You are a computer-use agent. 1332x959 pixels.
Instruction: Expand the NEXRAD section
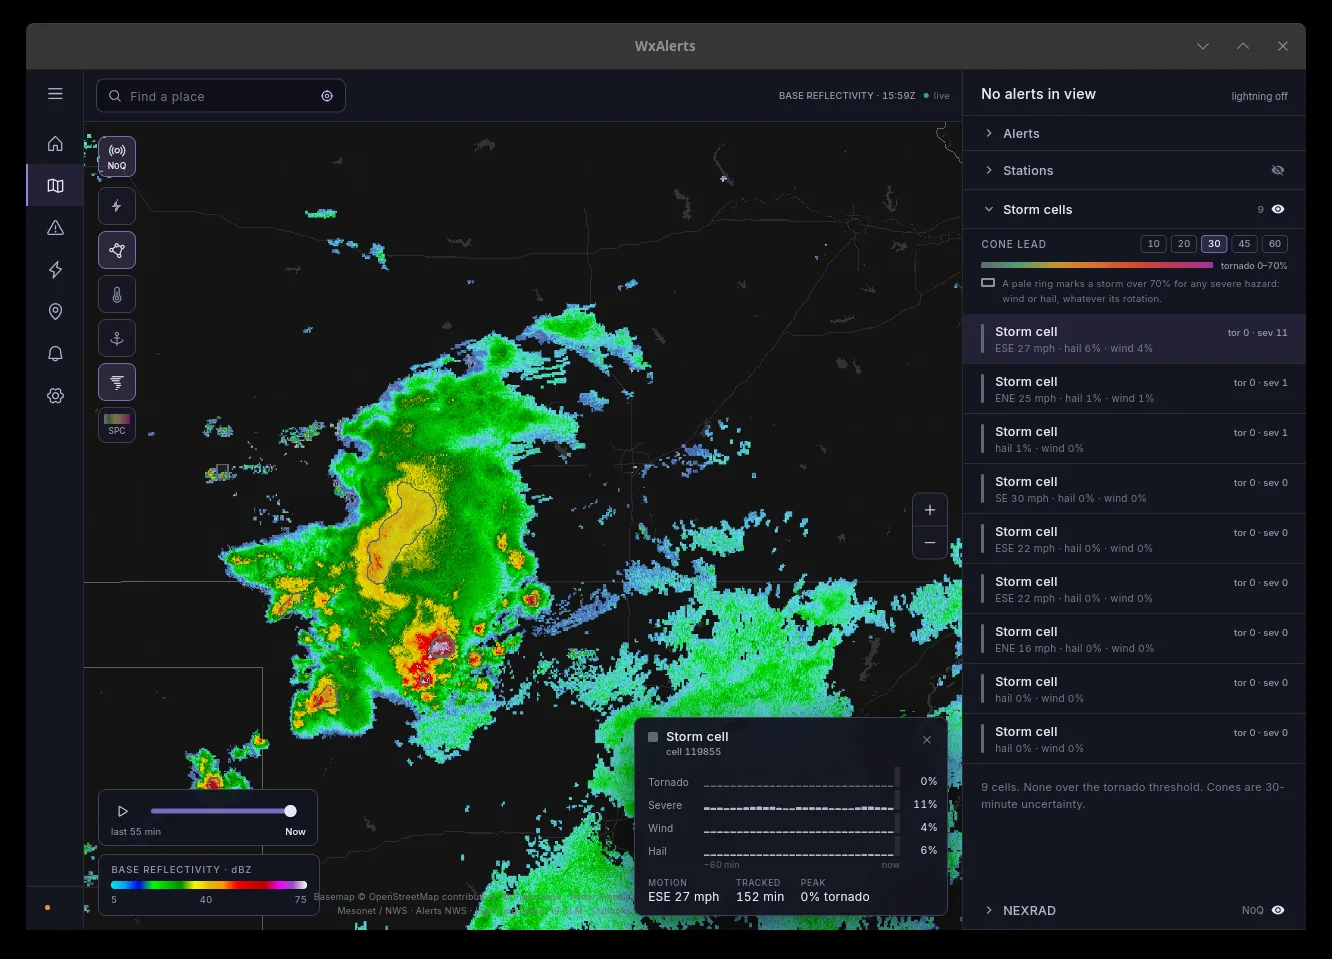[x=1134, y=910]
